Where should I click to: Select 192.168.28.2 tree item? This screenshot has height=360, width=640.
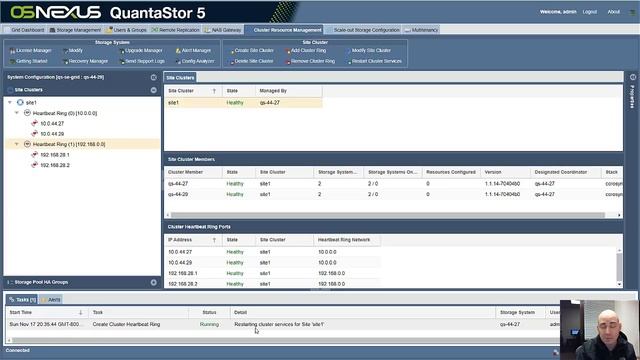click(55, 165)
